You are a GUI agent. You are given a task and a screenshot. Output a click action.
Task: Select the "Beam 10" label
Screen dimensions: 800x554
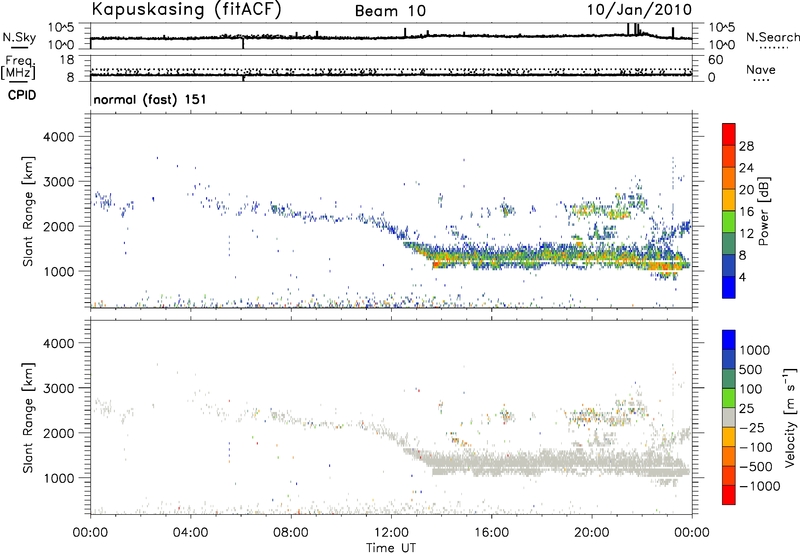390,11
